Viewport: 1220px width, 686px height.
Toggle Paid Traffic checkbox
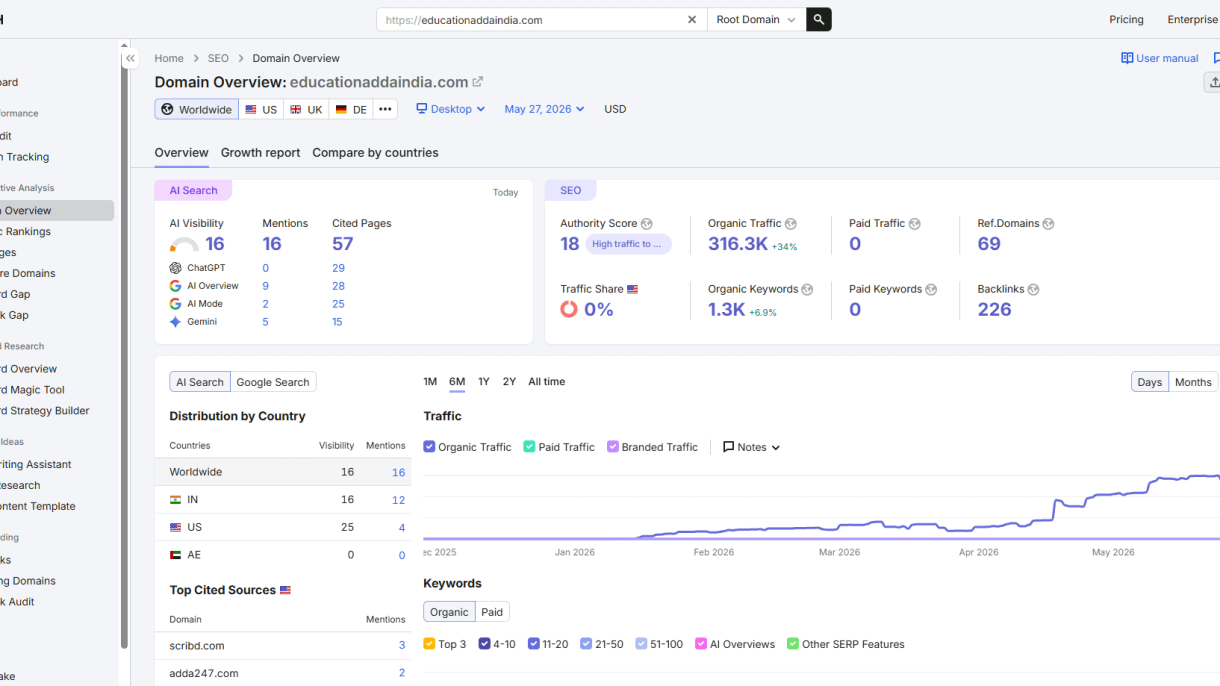click(529, 447)
